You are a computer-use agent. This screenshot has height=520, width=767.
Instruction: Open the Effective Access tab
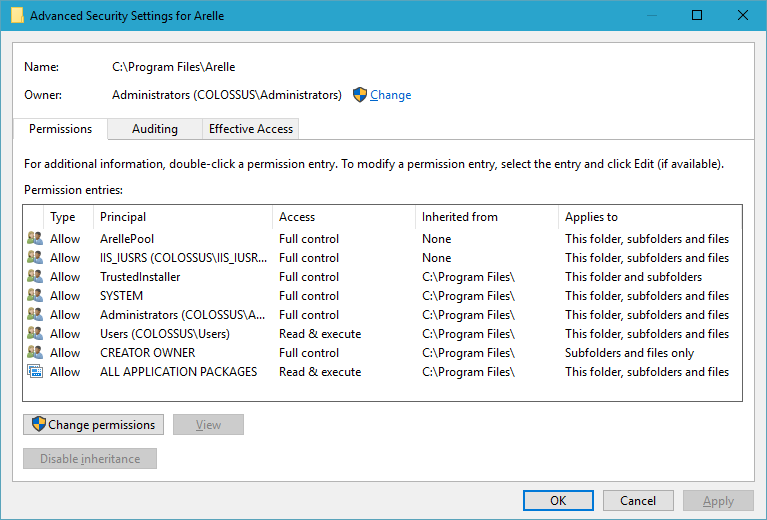coord(250,129)
